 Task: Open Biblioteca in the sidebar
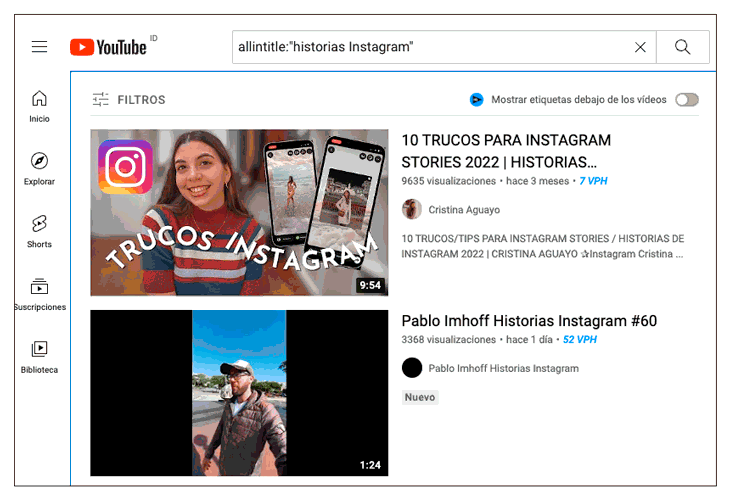[x=39, y=357]
